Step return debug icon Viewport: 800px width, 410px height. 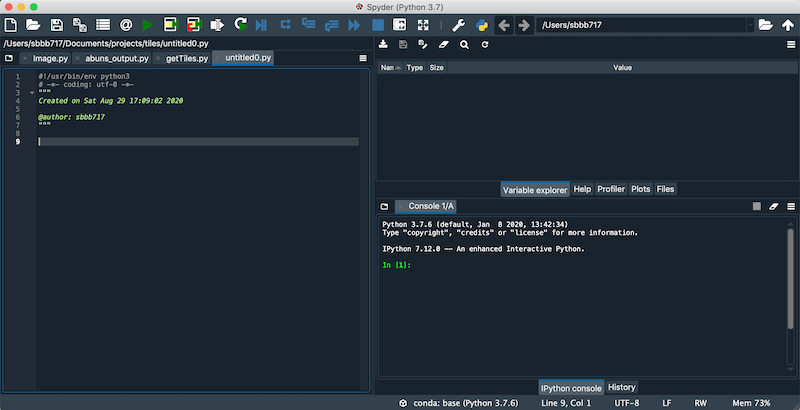tap(332, 24)
